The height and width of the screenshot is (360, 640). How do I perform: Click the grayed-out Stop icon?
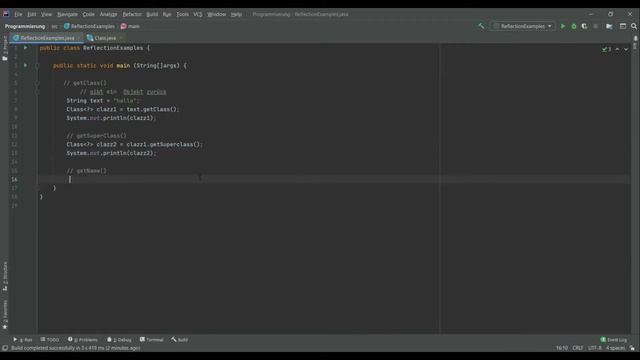596,26
